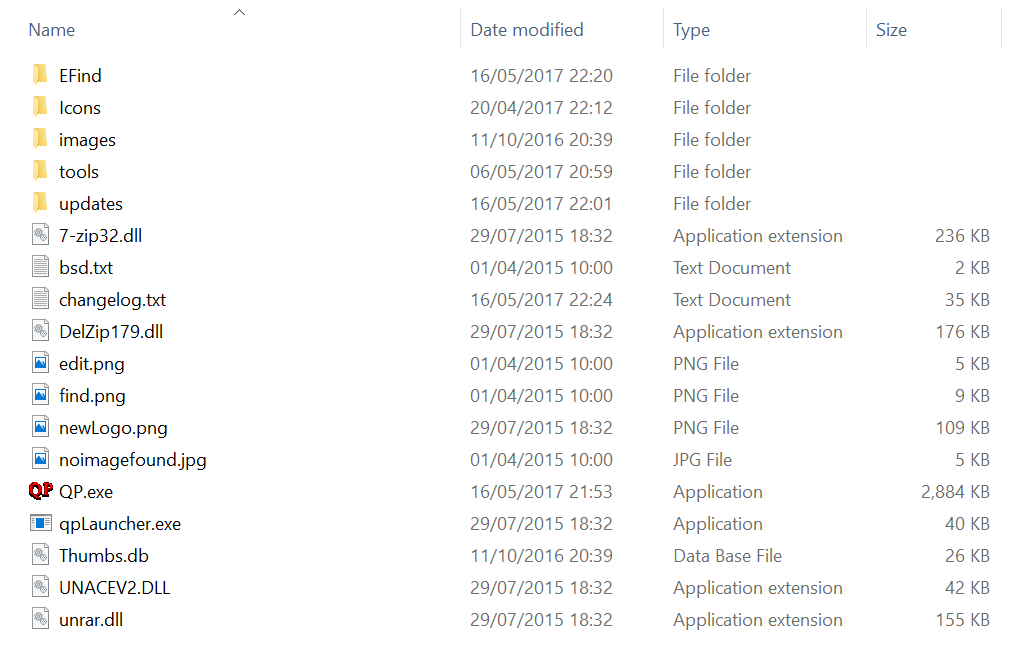1028x671 pixels.
Task: Click the date 16/05/2017 21:53
Action: tap(541, 492)
